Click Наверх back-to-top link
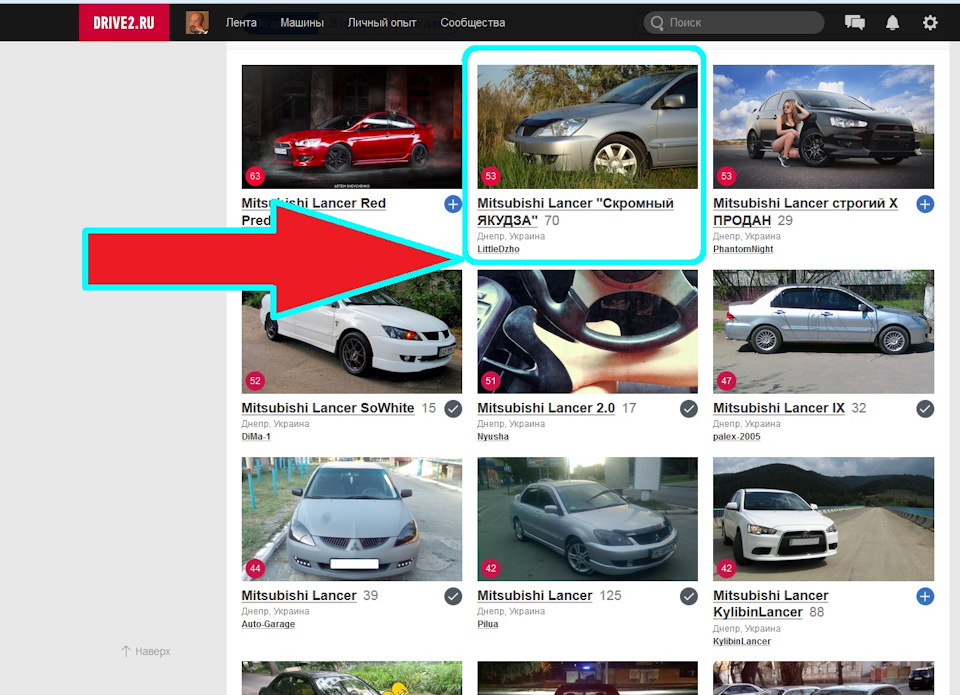Screen dimensions: 960x695 (146, 651)
